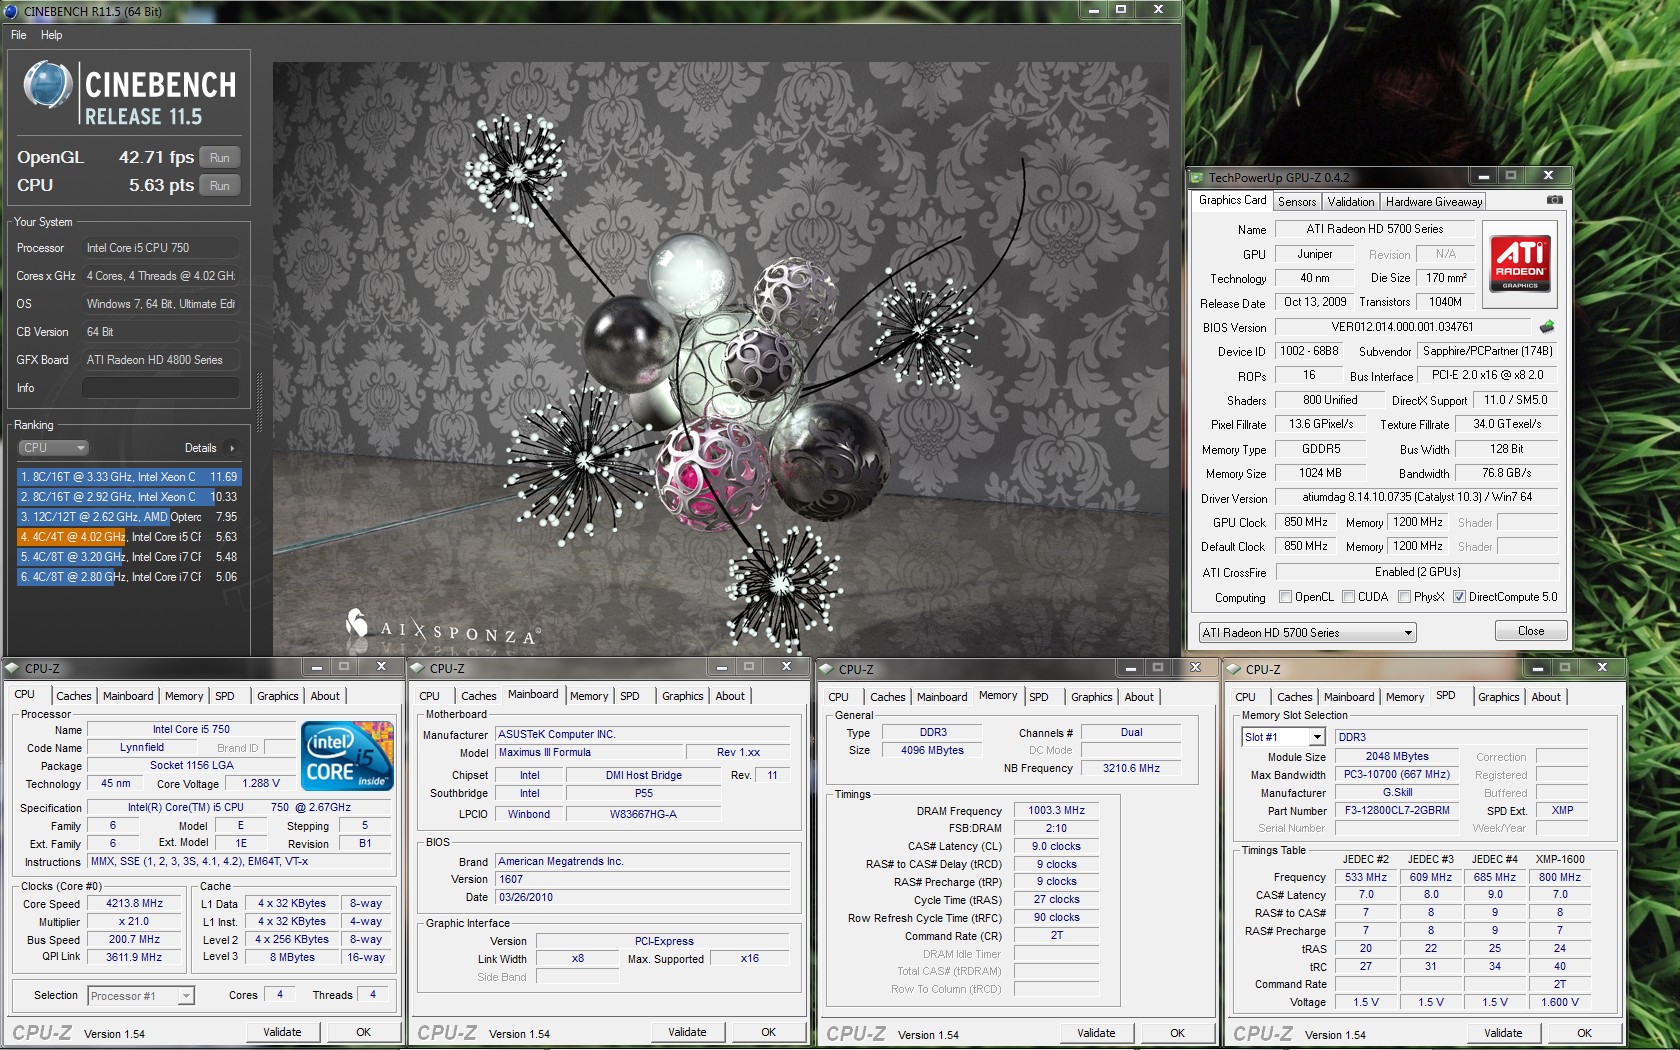
Task: Open the Hardware Giveaway tab
Action: (1434, 202)
